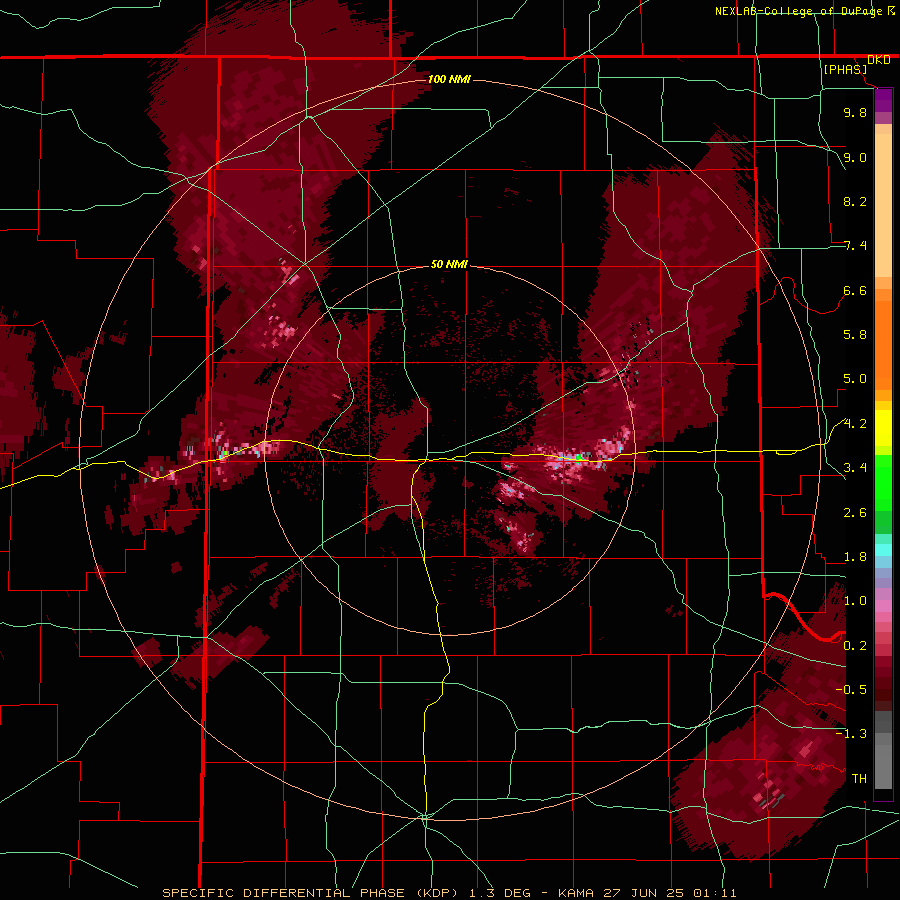Click the 1.8 value on the color scale
The image size is (900, 900).
[855, 557]
